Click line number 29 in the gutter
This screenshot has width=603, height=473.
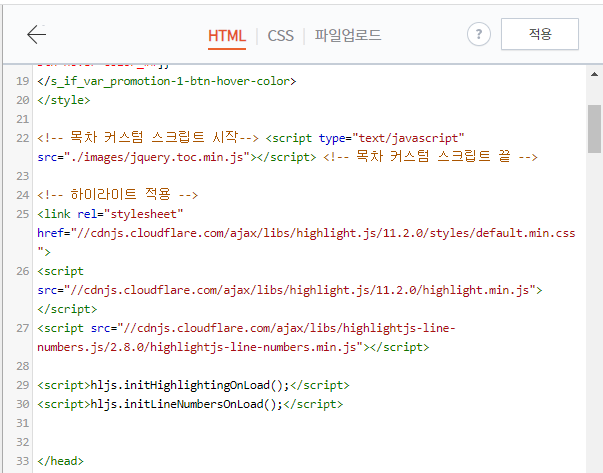click(x=23, y=385)
